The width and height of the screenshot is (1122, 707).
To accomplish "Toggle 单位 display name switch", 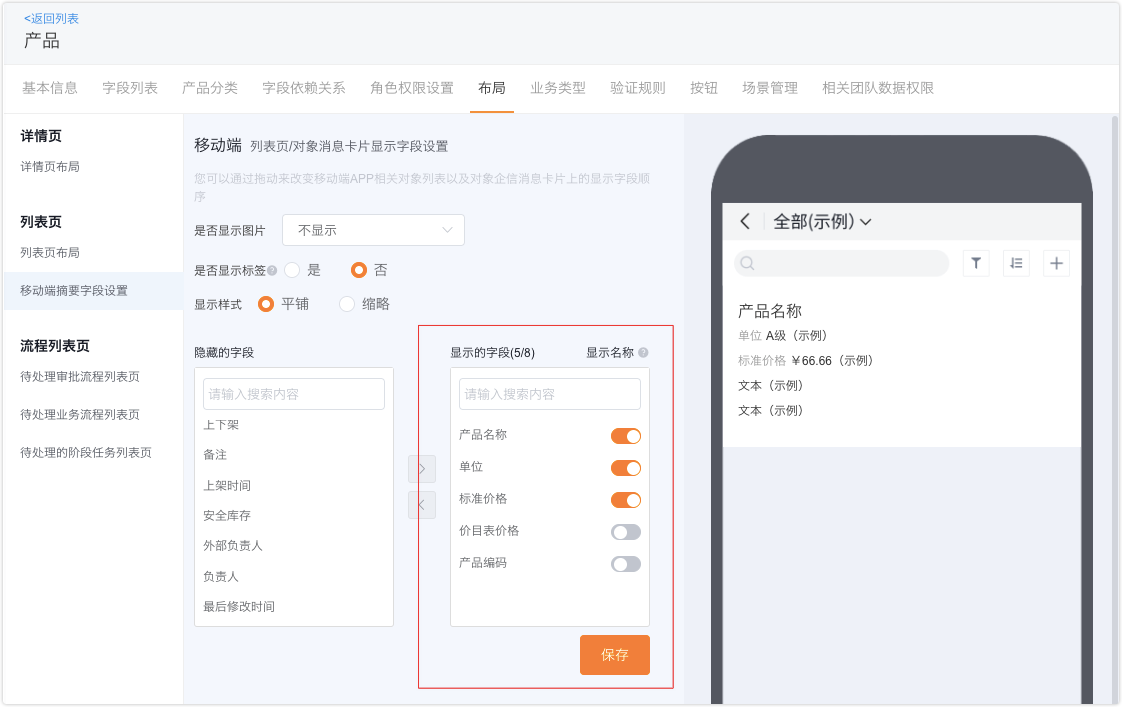I will [625, 468].
